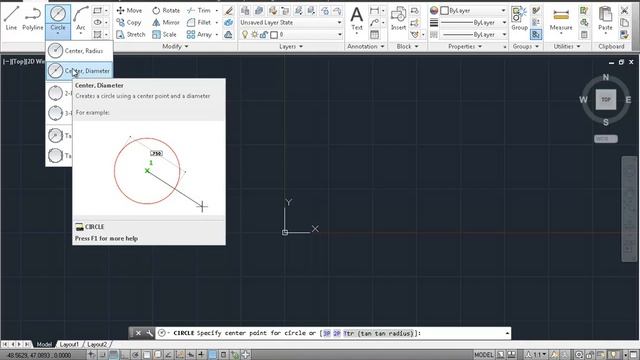Image resolution: width=640 pixels, height=360 pixels.
Task: Click TOP face of the ViewCube
Action: 606,100
